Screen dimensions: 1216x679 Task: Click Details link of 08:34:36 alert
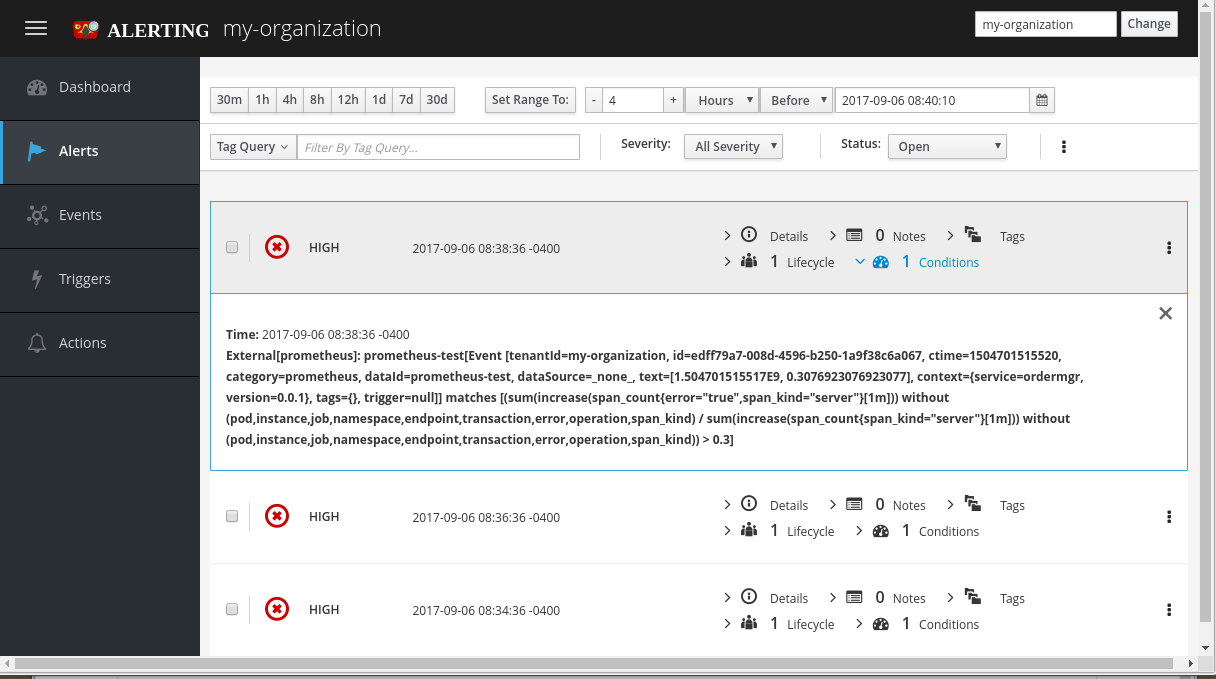(789, 598)
